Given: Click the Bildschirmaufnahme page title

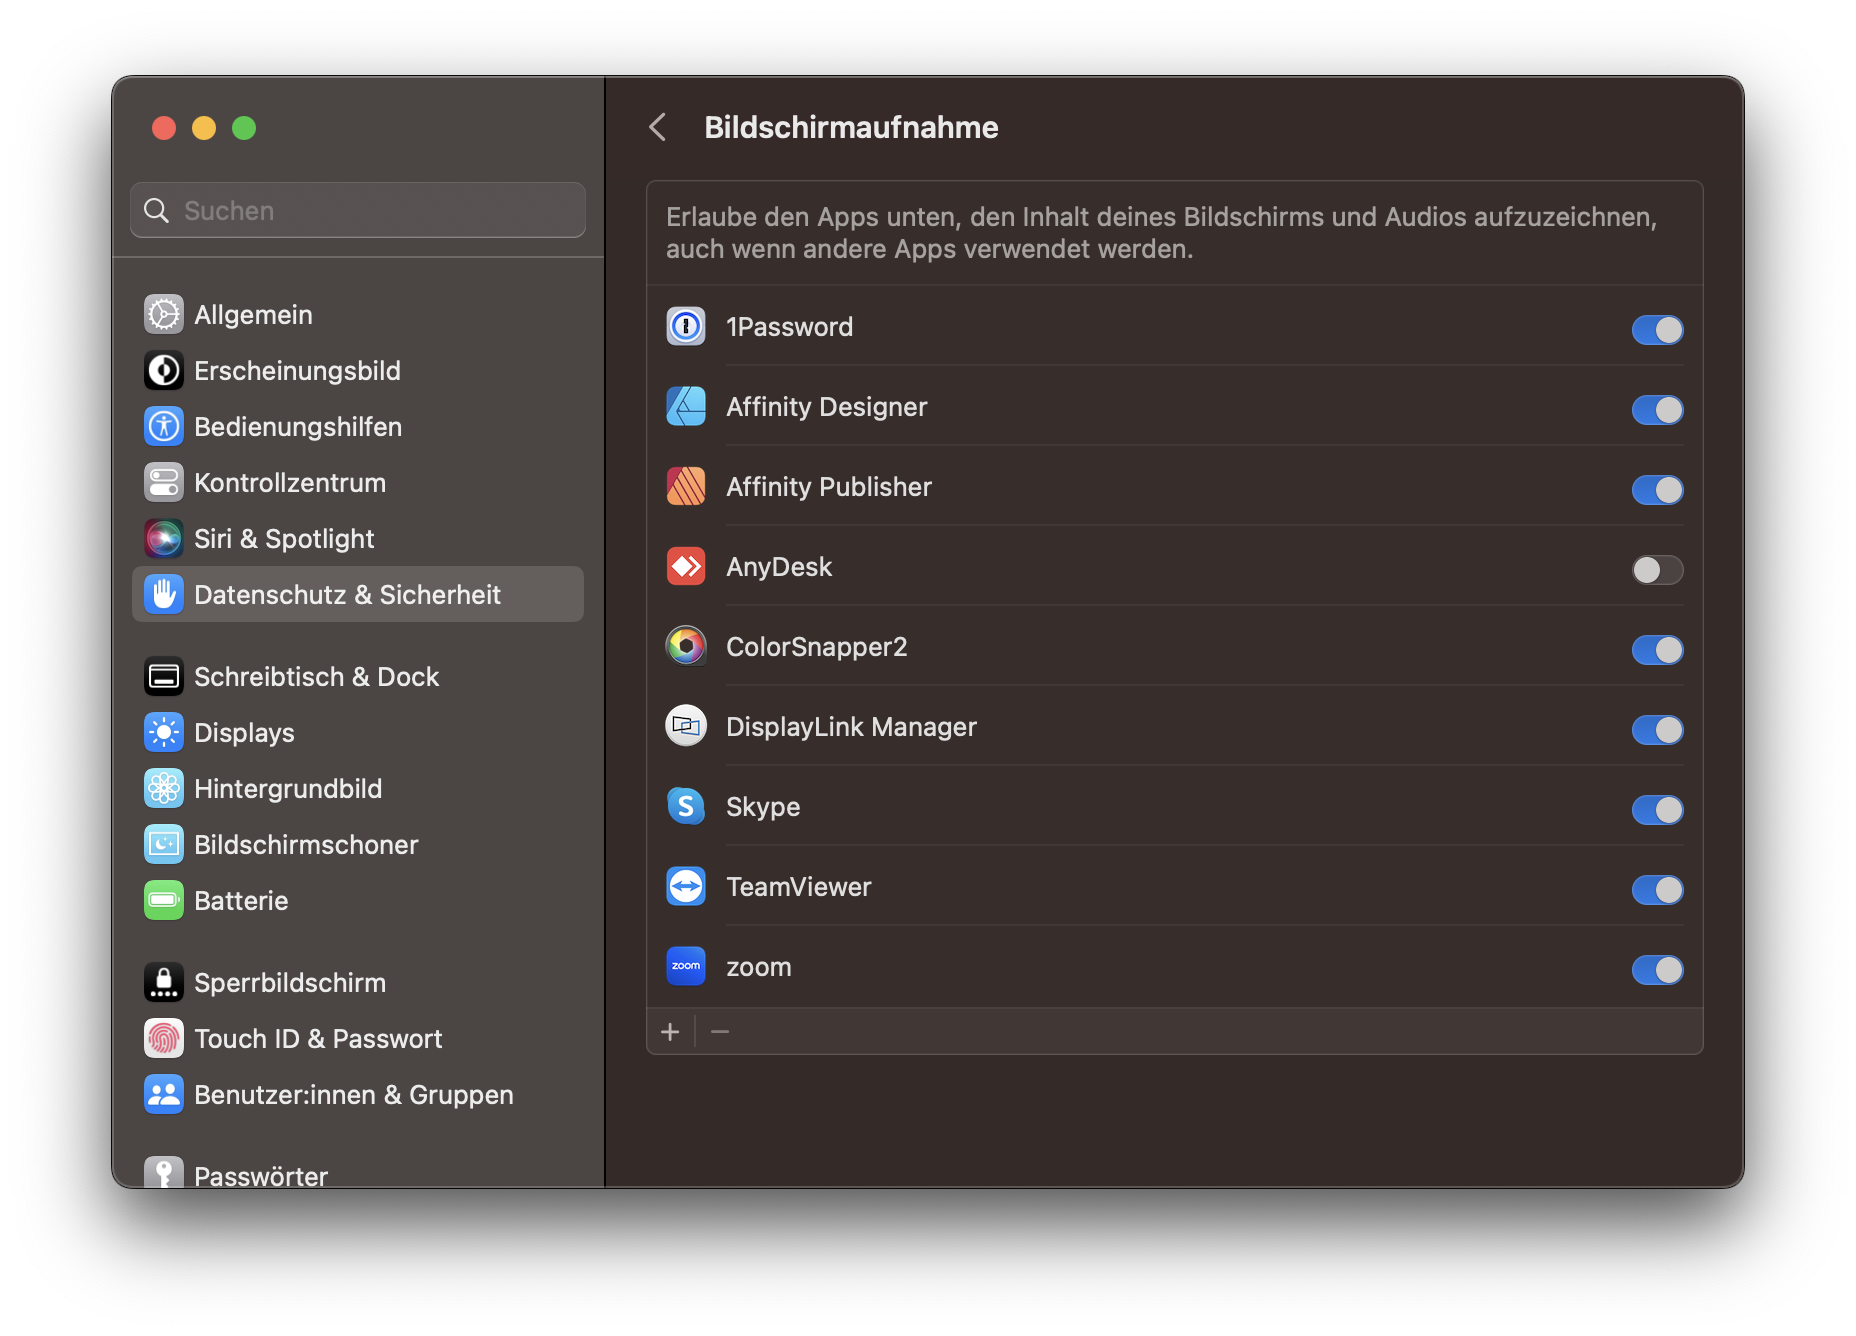Looking at the screenshot, I should click(x=851, y=127).
